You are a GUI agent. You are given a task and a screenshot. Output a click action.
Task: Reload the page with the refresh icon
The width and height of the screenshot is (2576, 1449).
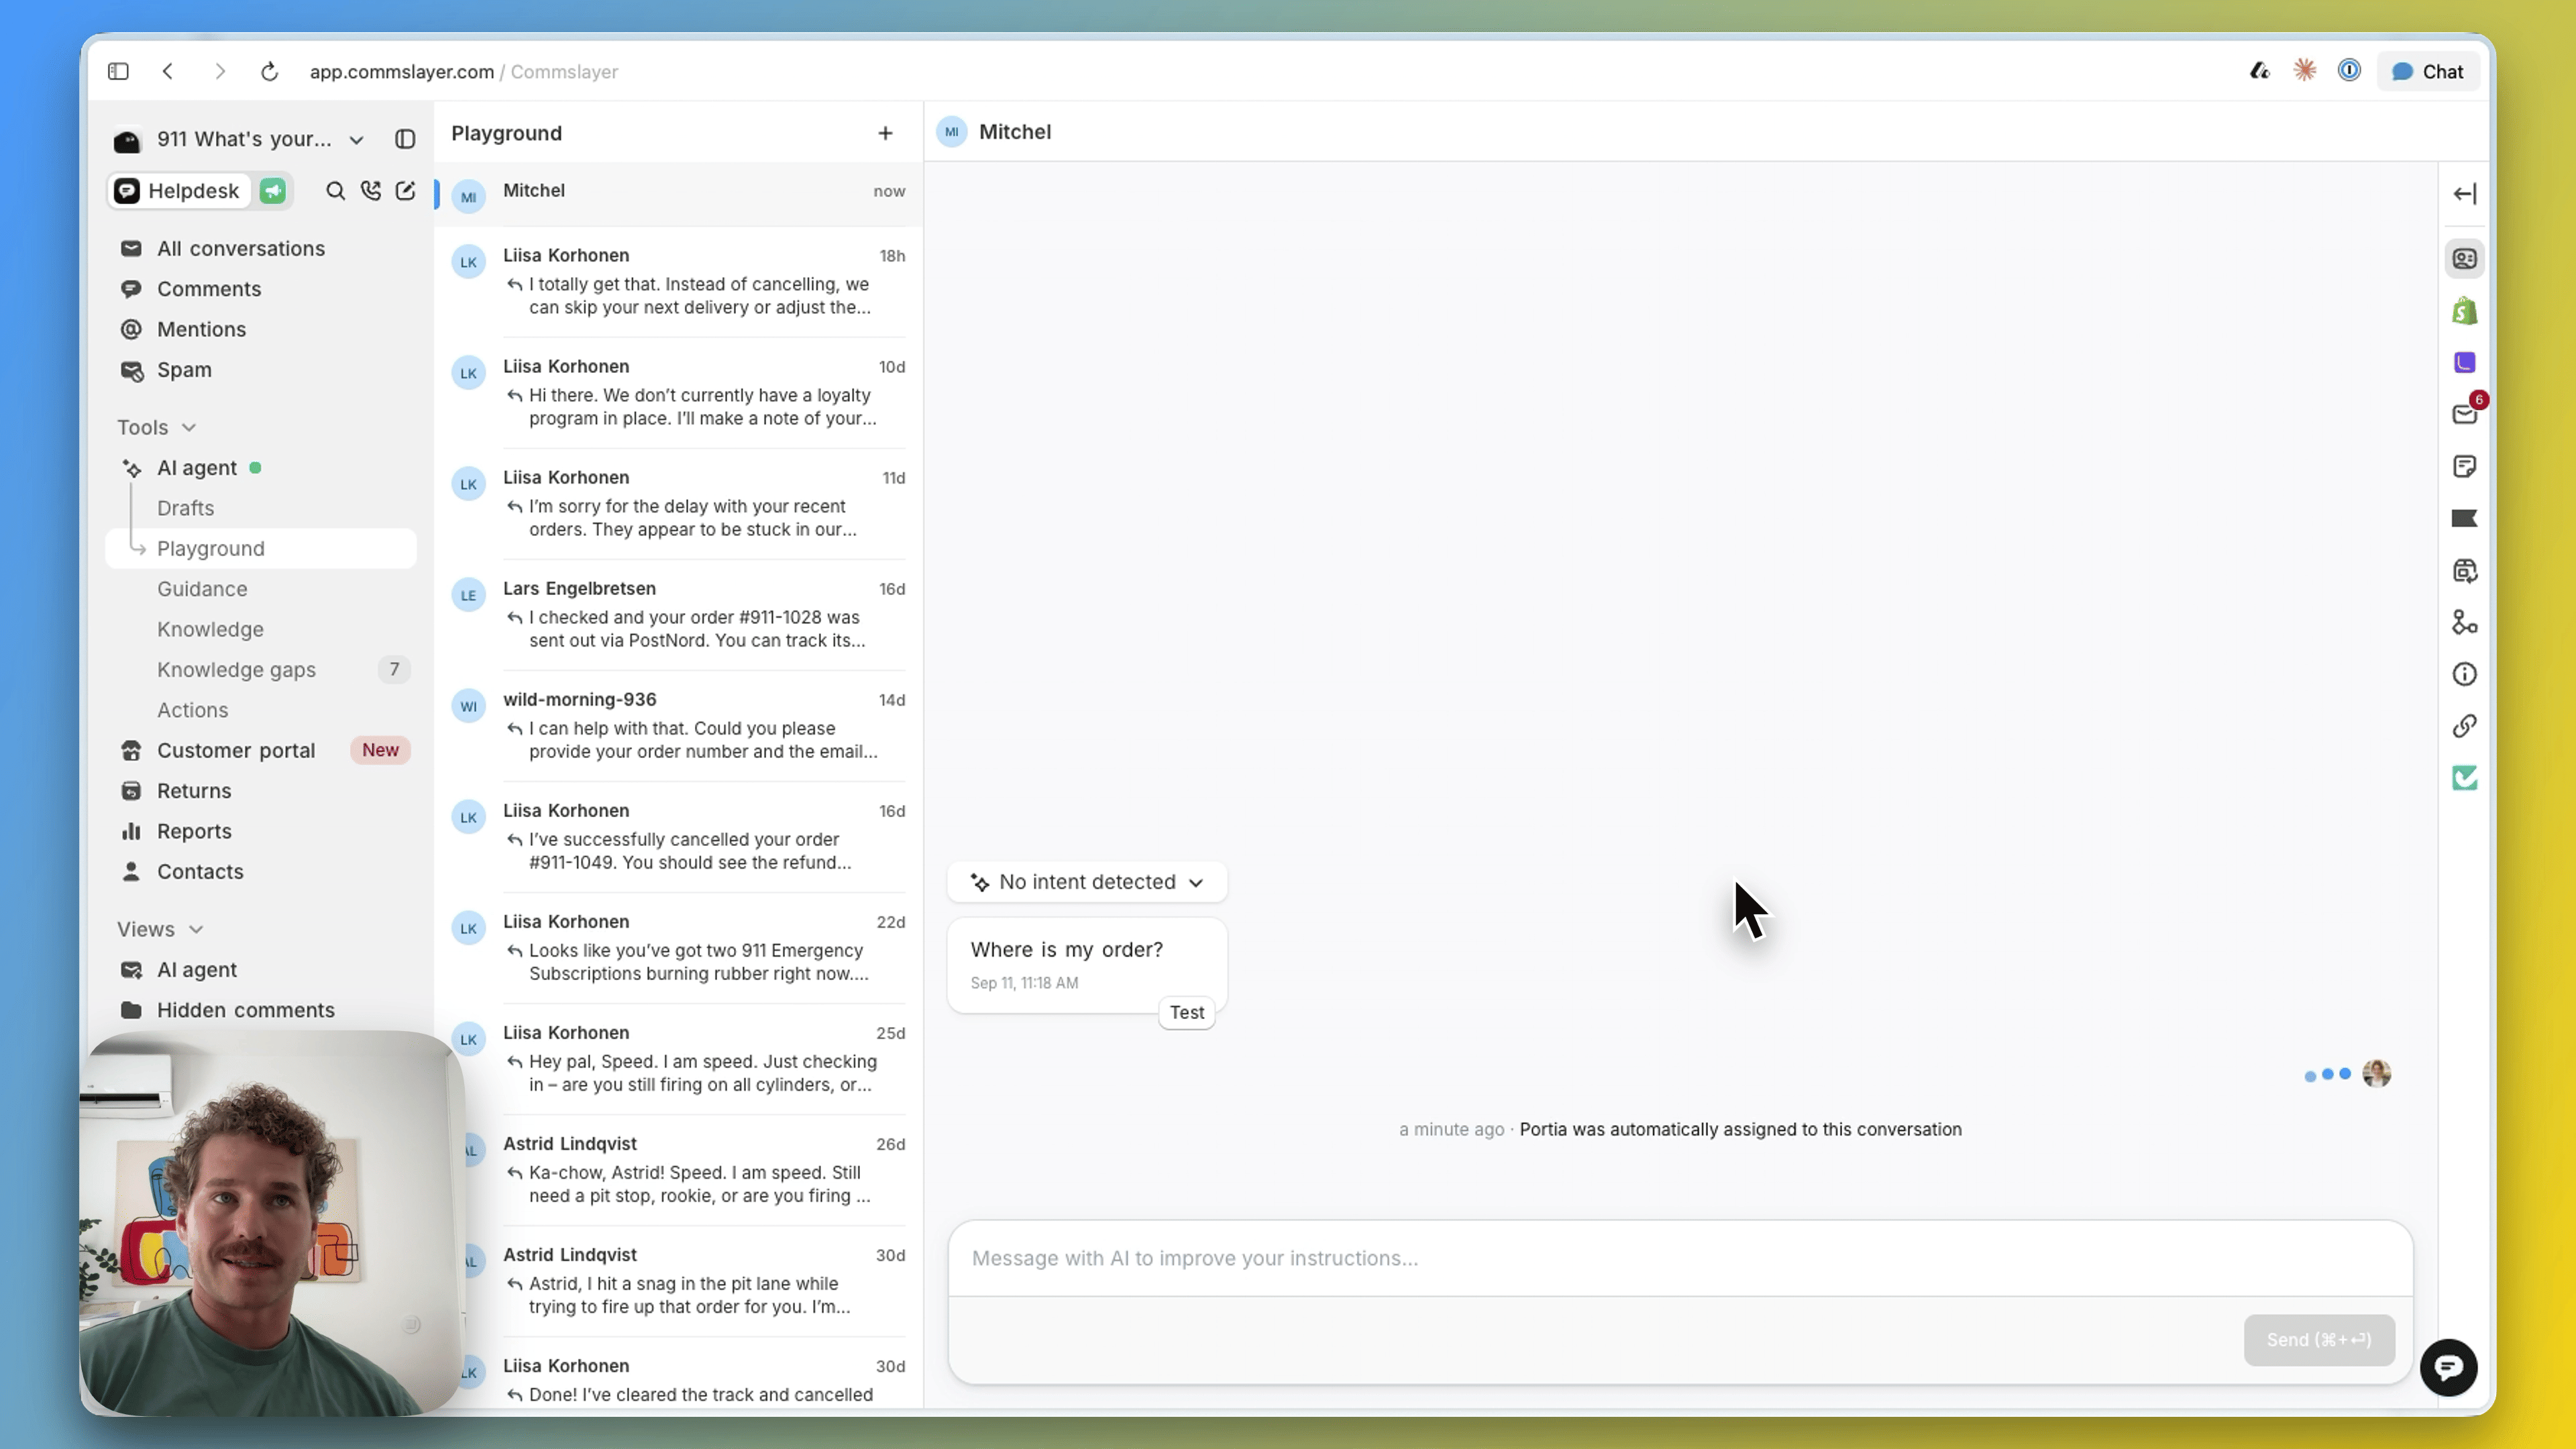pos(269,71)
